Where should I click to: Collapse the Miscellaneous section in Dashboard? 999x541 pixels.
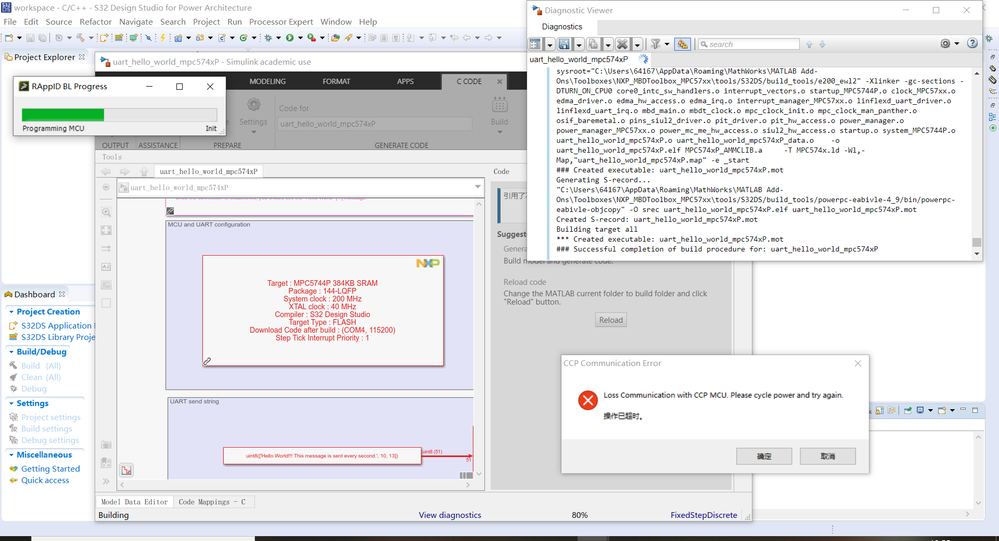(x=11, y=455)
